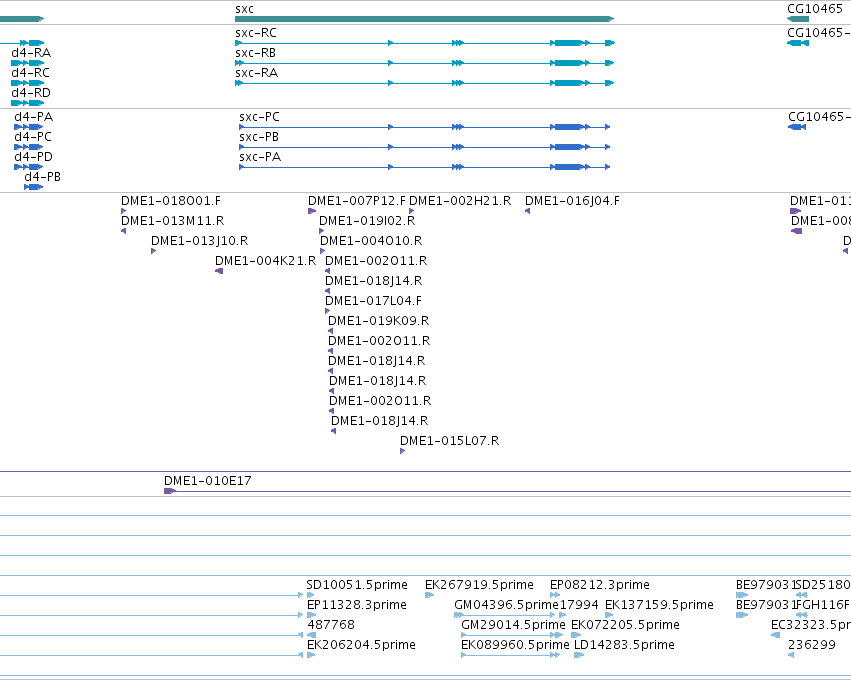Select EST EK206204.5prime label
Image resolution: width=851 pixels, height=680 pixels.
click(x=361, y=645)
